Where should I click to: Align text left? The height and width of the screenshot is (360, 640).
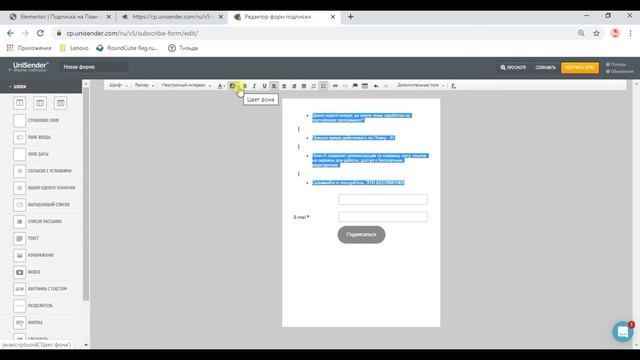click(274, 86)
